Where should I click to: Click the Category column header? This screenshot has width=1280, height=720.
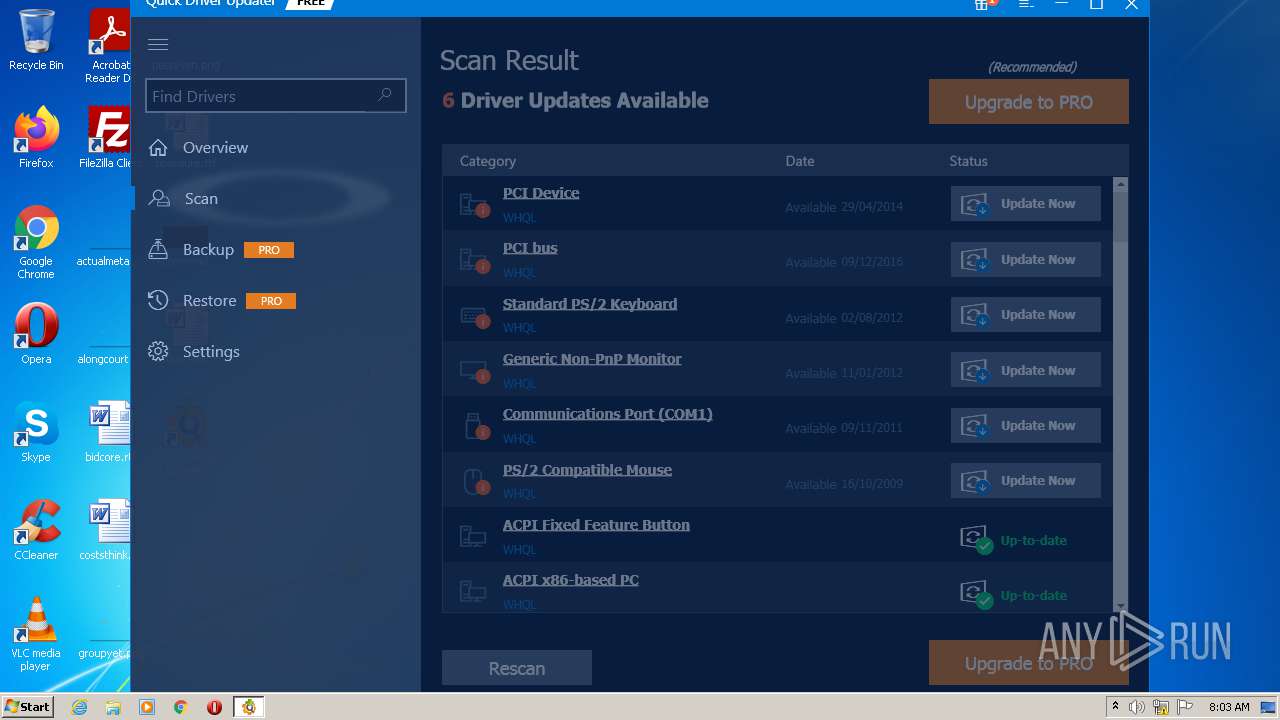[x=488, y=161]
